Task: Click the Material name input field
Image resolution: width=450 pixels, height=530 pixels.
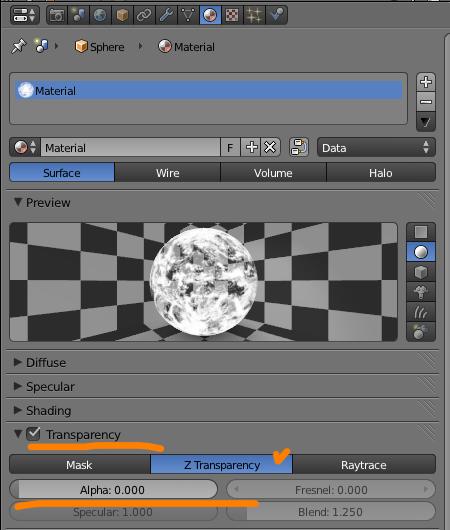Action: click(x=131, y=148)
